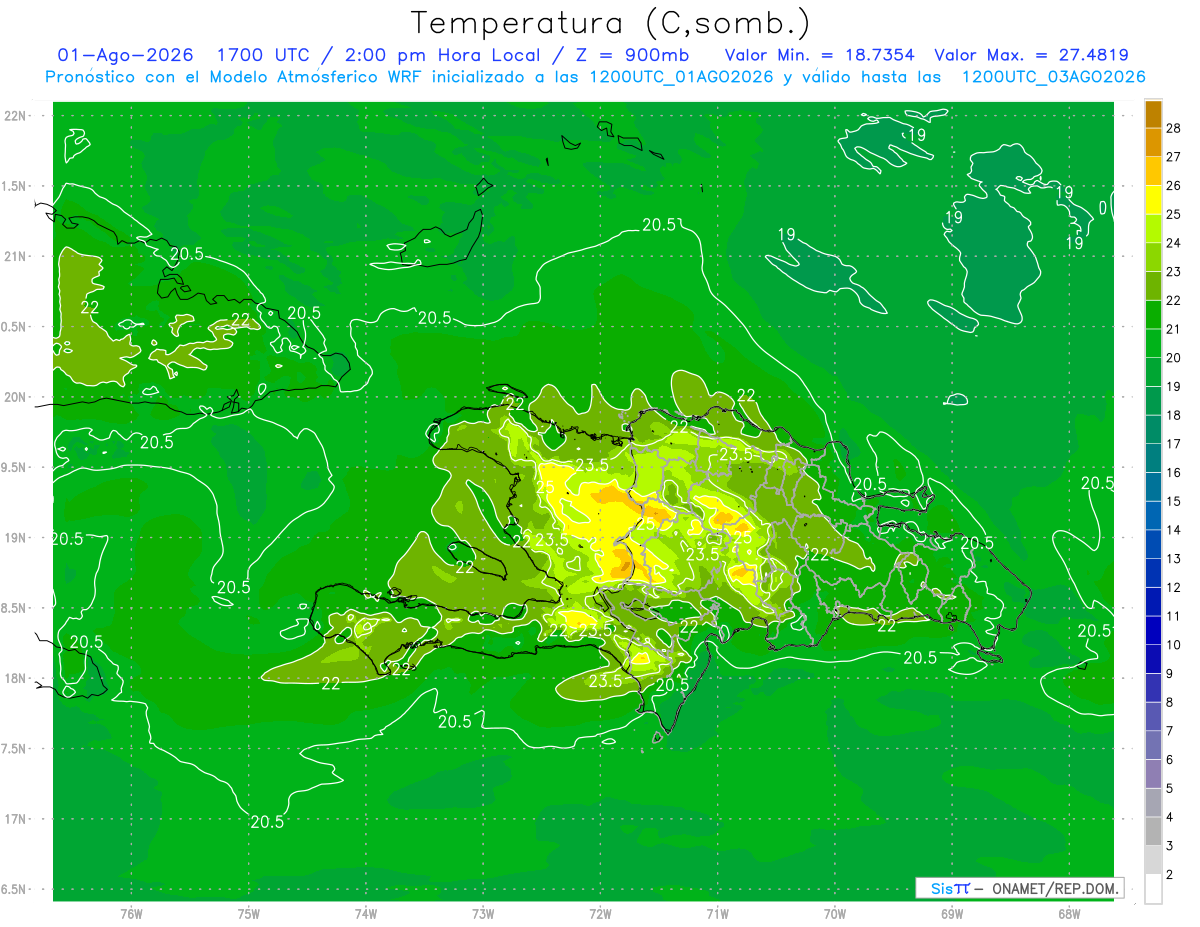The width and height of the screenshot is (1200, 927).
Task: Click the '73W' longitude axis label
Action: [x=483, y=913]
